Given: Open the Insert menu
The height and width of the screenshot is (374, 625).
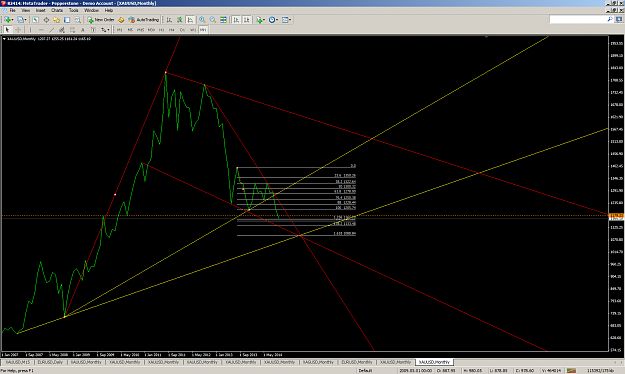Looking at the screenshot, I should click(x=41, y=10).
